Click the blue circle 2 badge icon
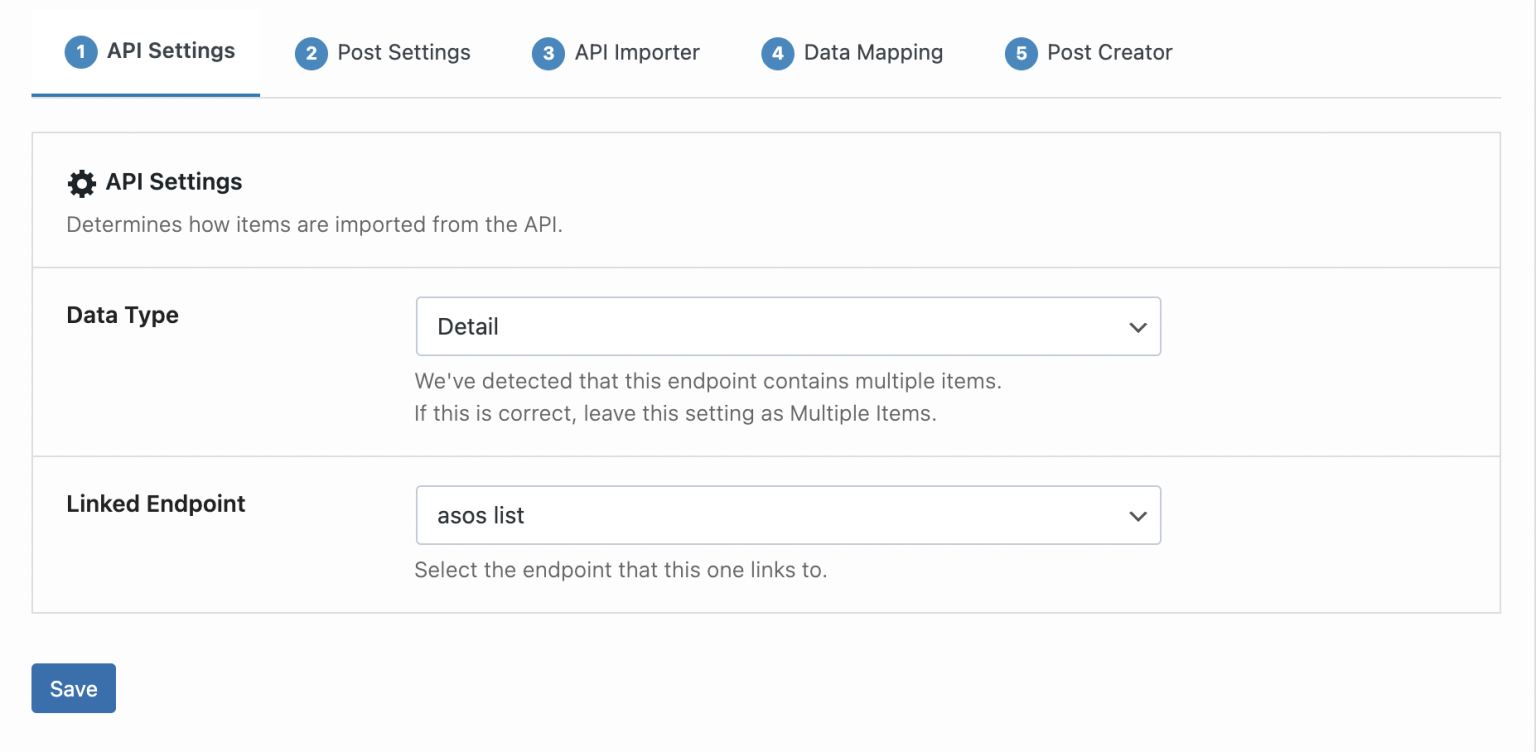The width and height of the screenshot is (1536, 752). [311, 53]
